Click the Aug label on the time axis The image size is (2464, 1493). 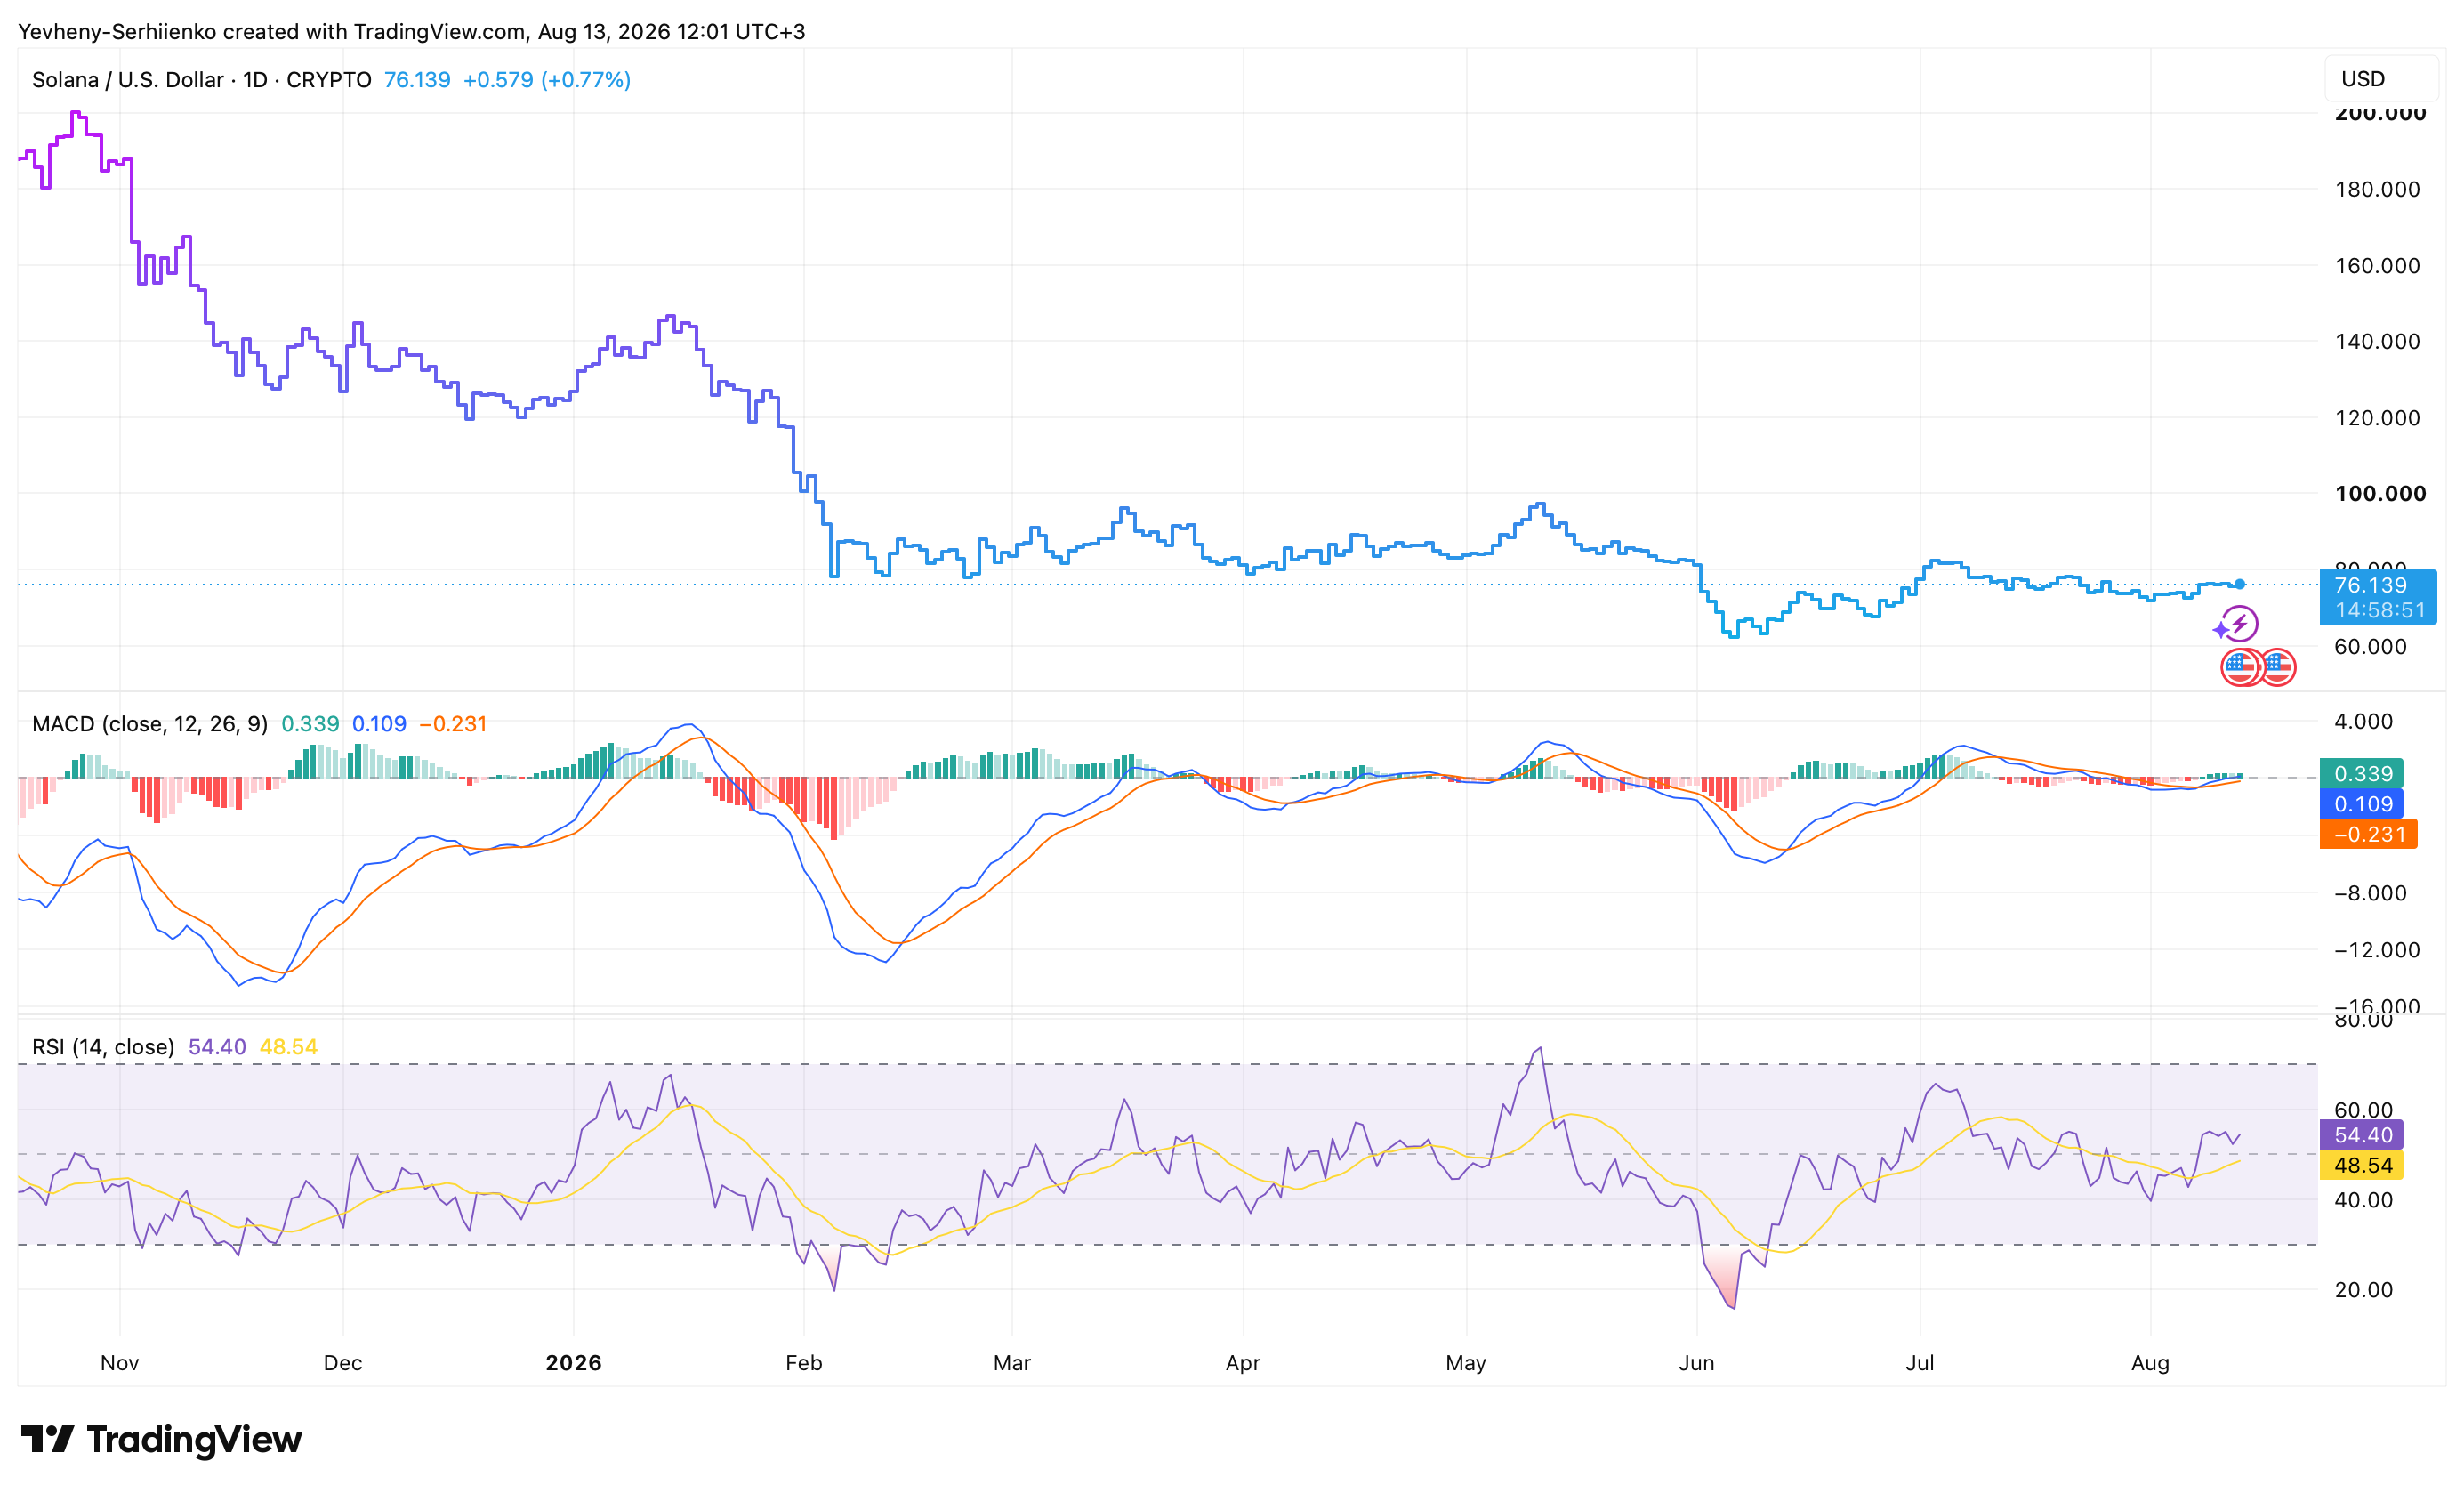coord(2151,1363)
